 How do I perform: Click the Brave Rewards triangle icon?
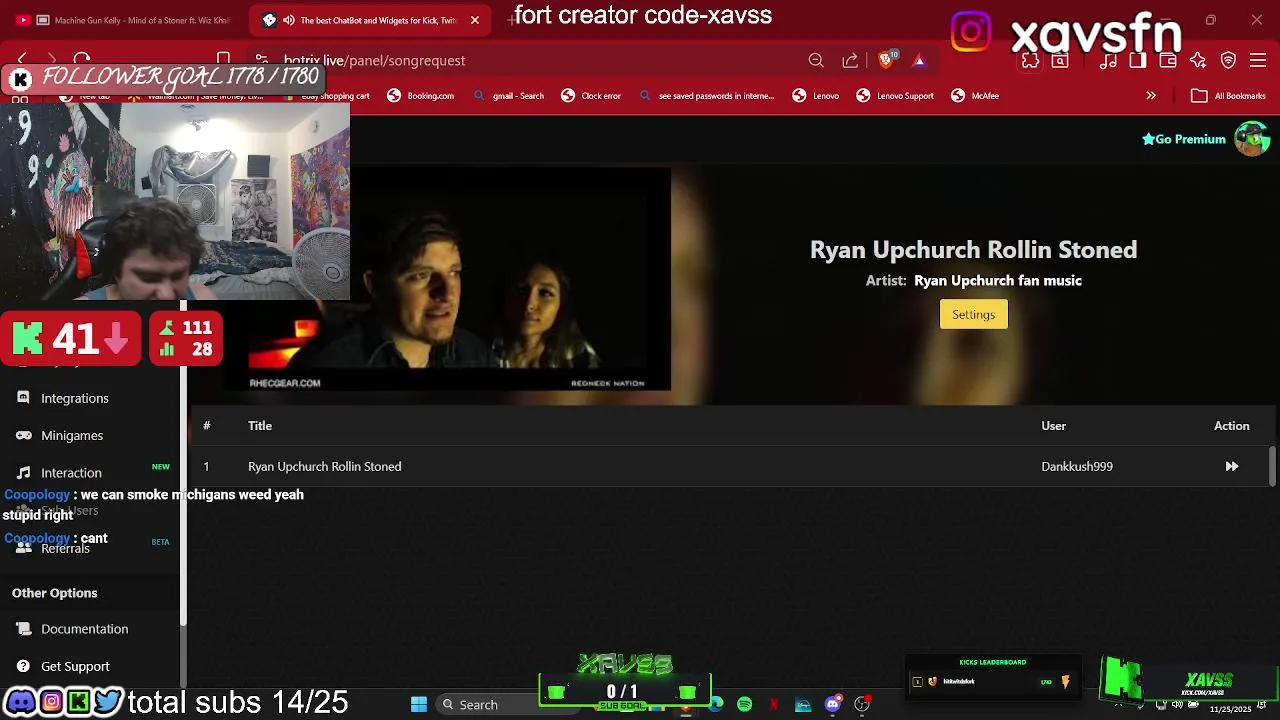click(919, 60)
